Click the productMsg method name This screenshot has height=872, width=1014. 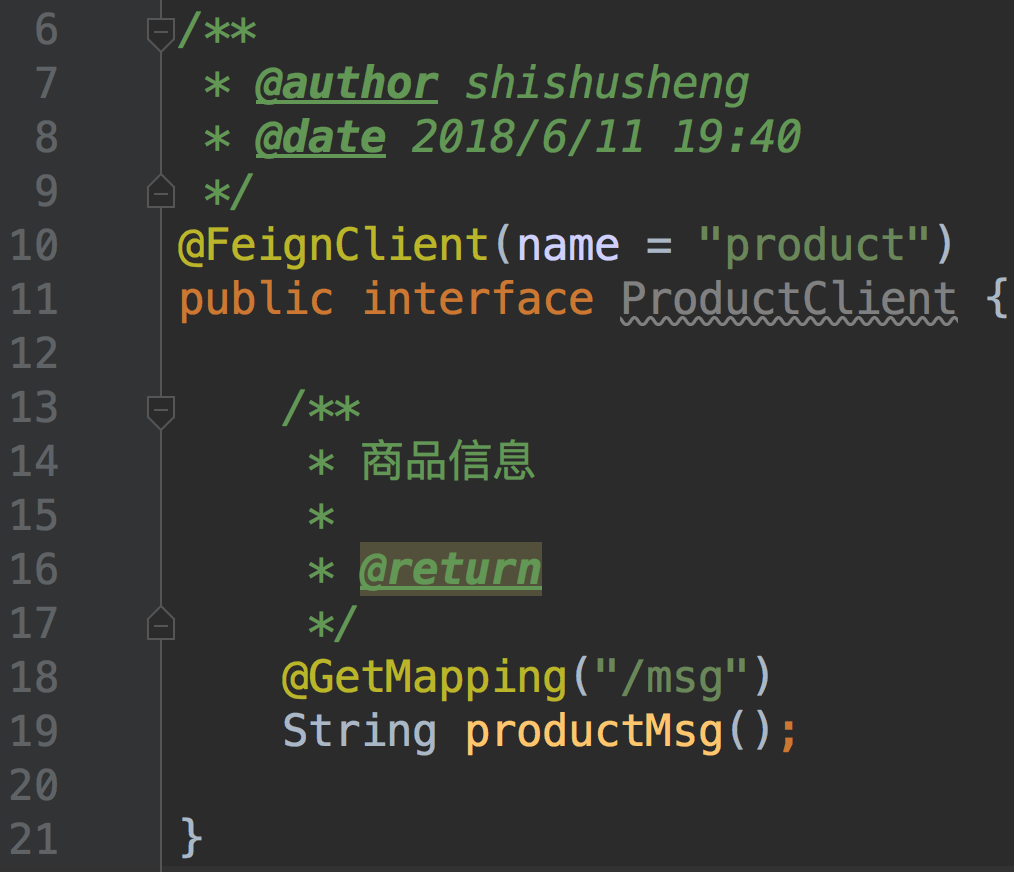click(594, 732)
